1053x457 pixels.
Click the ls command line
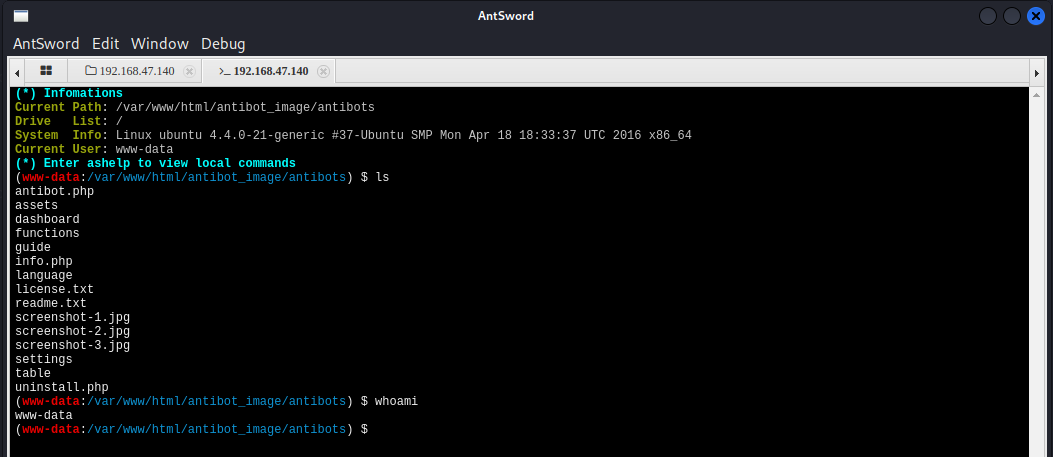202,178
